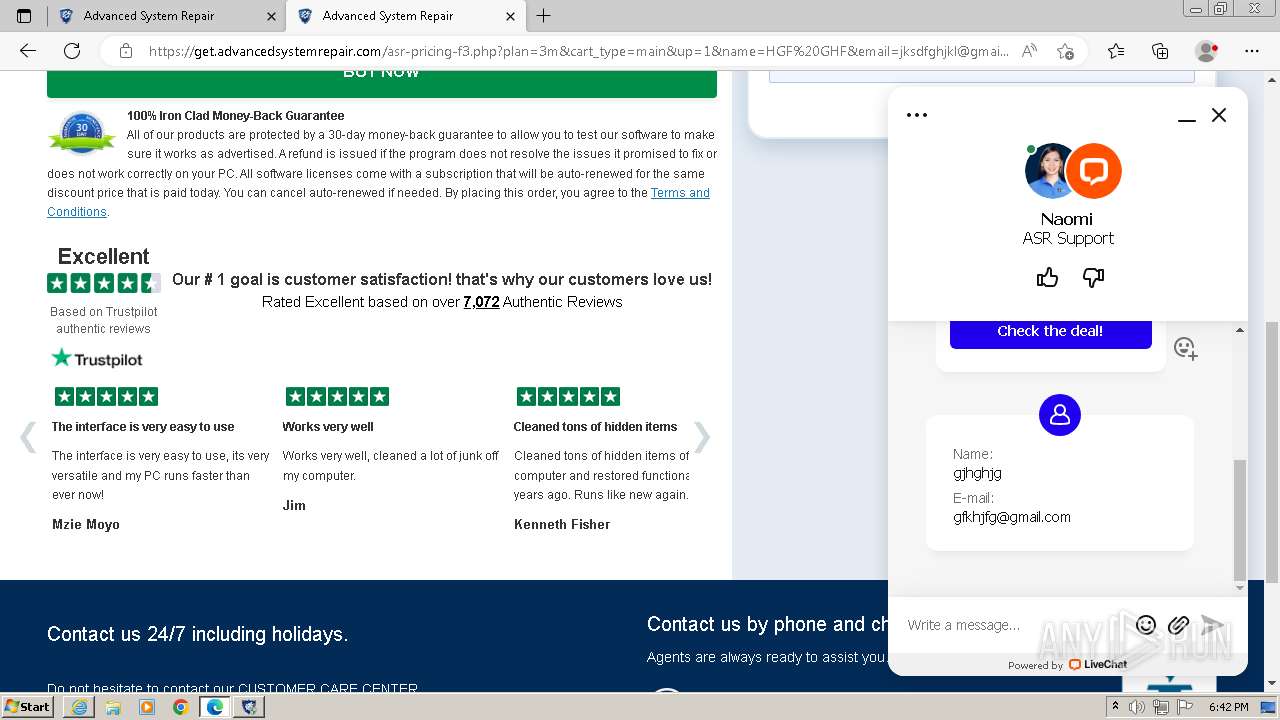Open Chrome from the taskbar
The width and height of the screenshot is (1280, 720).
point(180,707)
